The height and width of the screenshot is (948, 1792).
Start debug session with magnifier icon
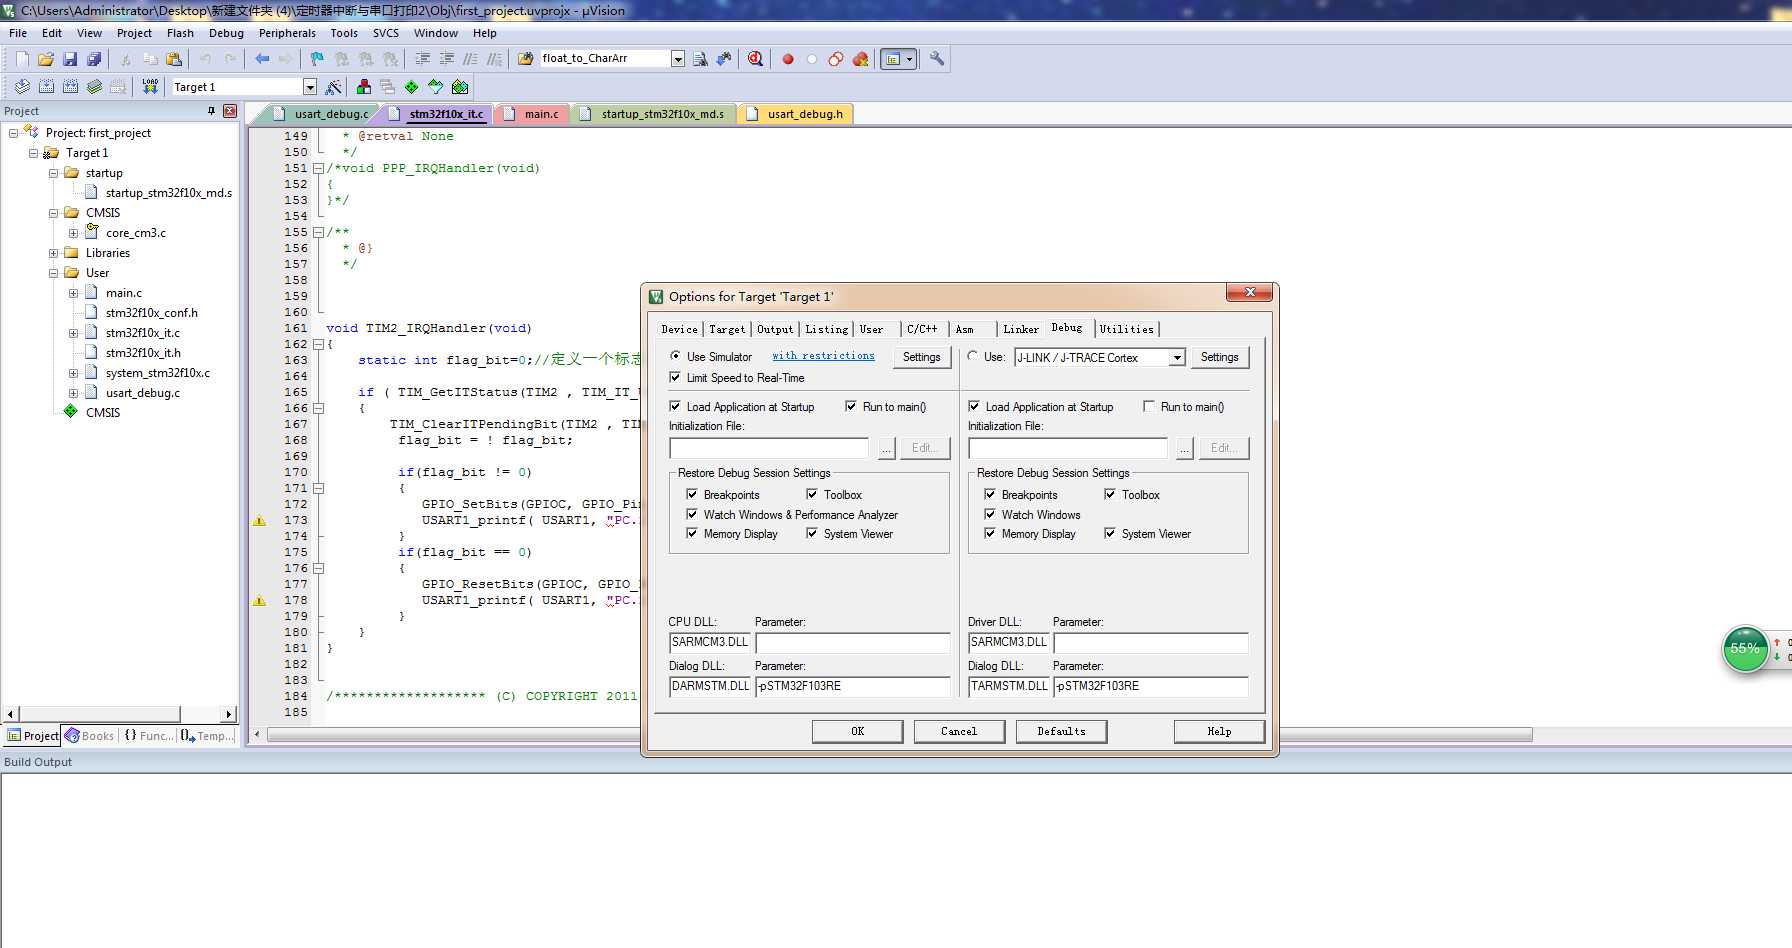click(x=756, y=59)
